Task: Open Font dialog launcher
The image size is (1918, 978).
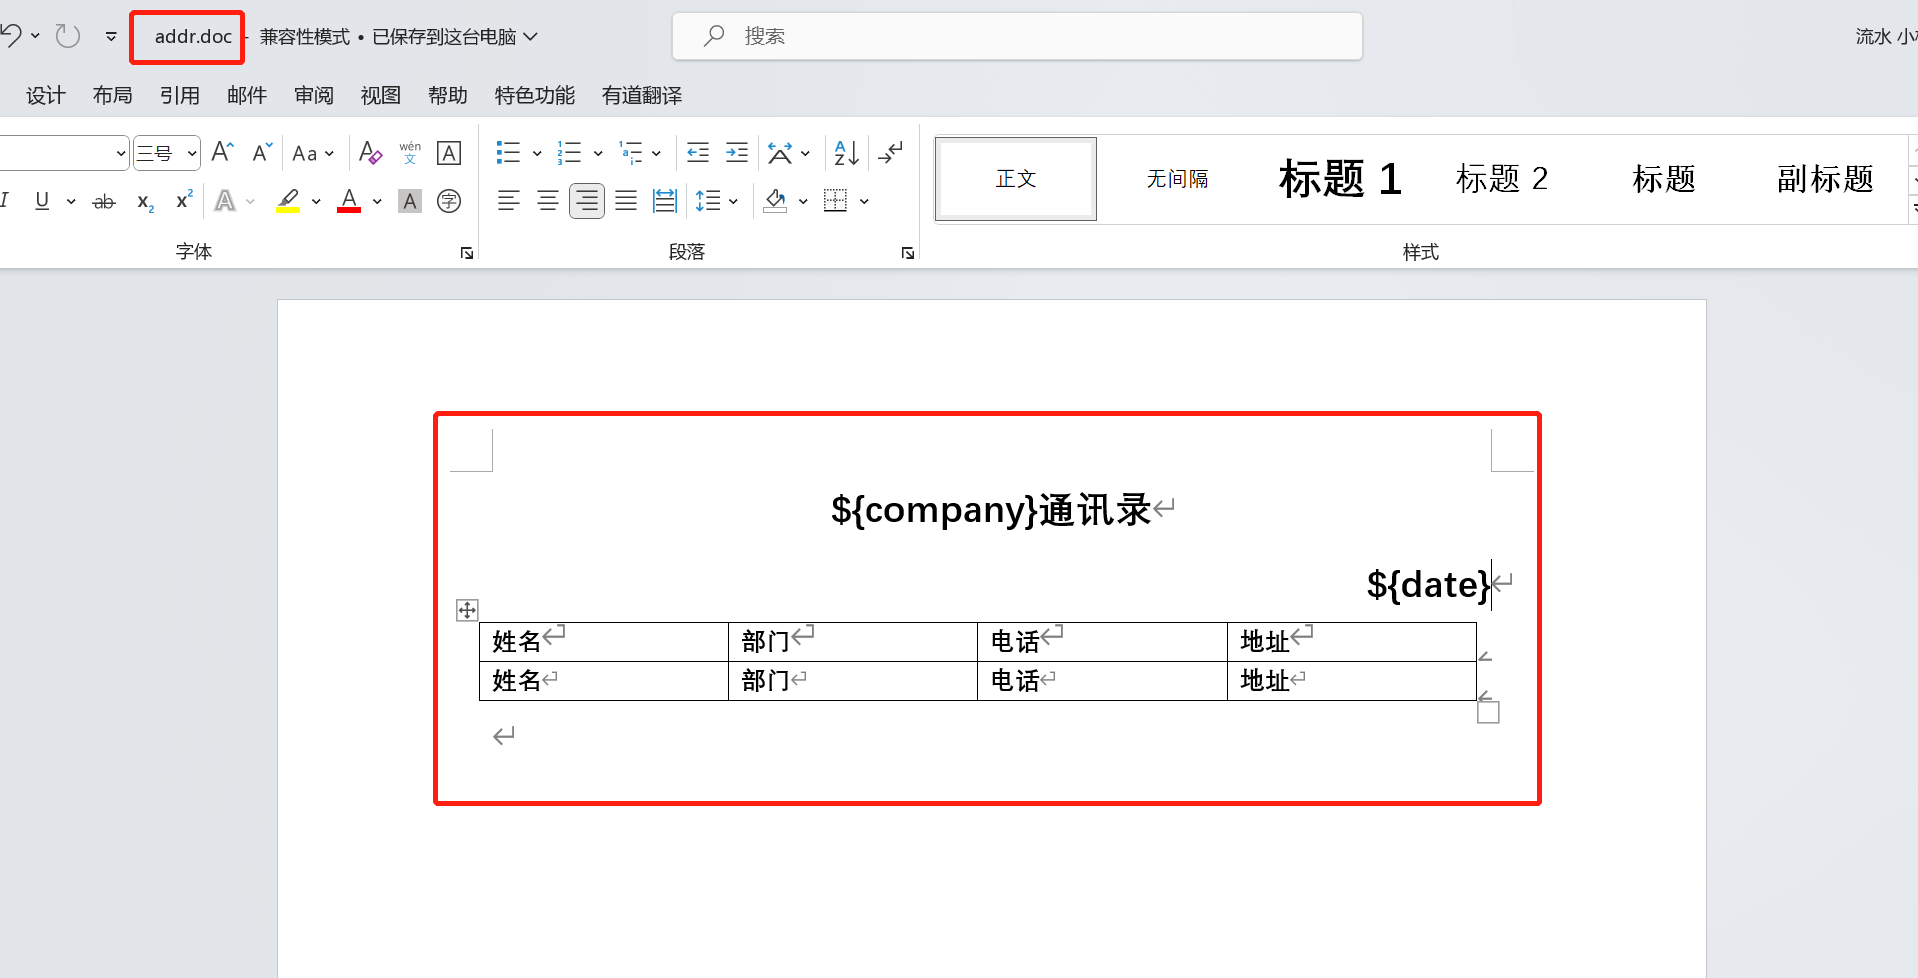Action: (467, 253)
